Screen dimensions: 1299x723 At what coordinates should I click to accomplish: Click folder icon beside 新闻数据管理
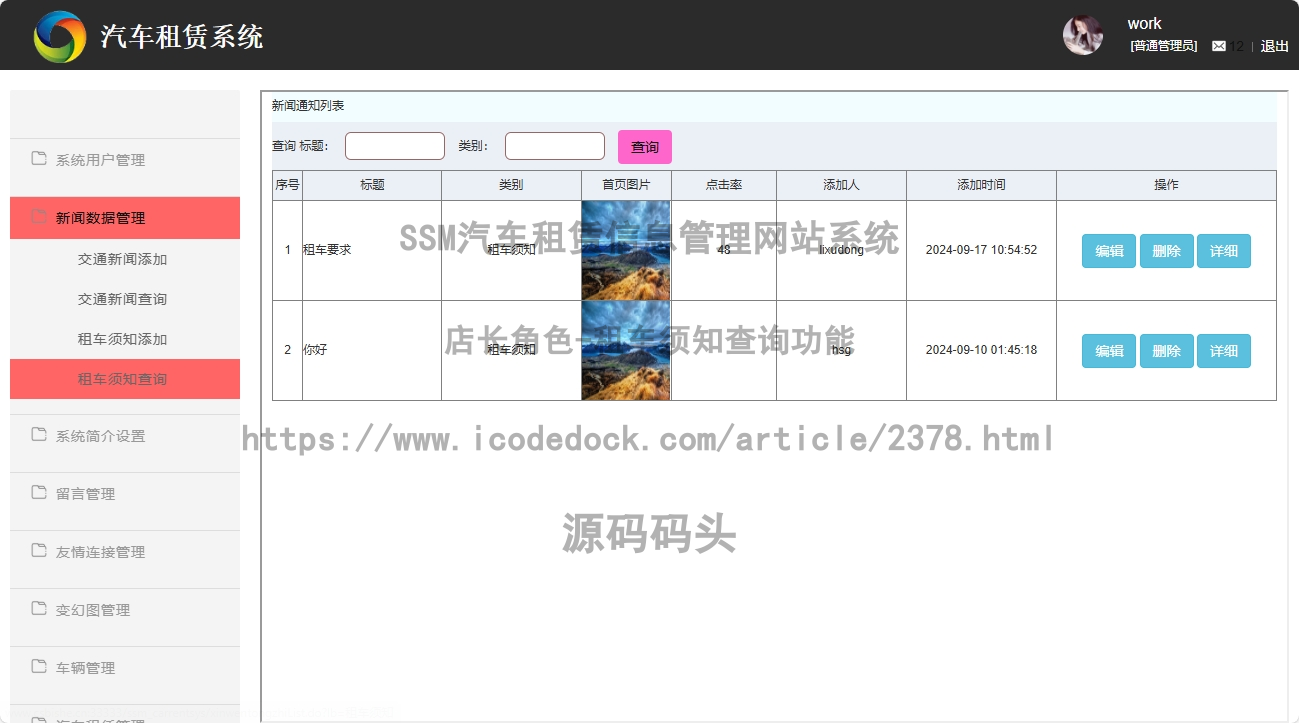click(39, 216)
